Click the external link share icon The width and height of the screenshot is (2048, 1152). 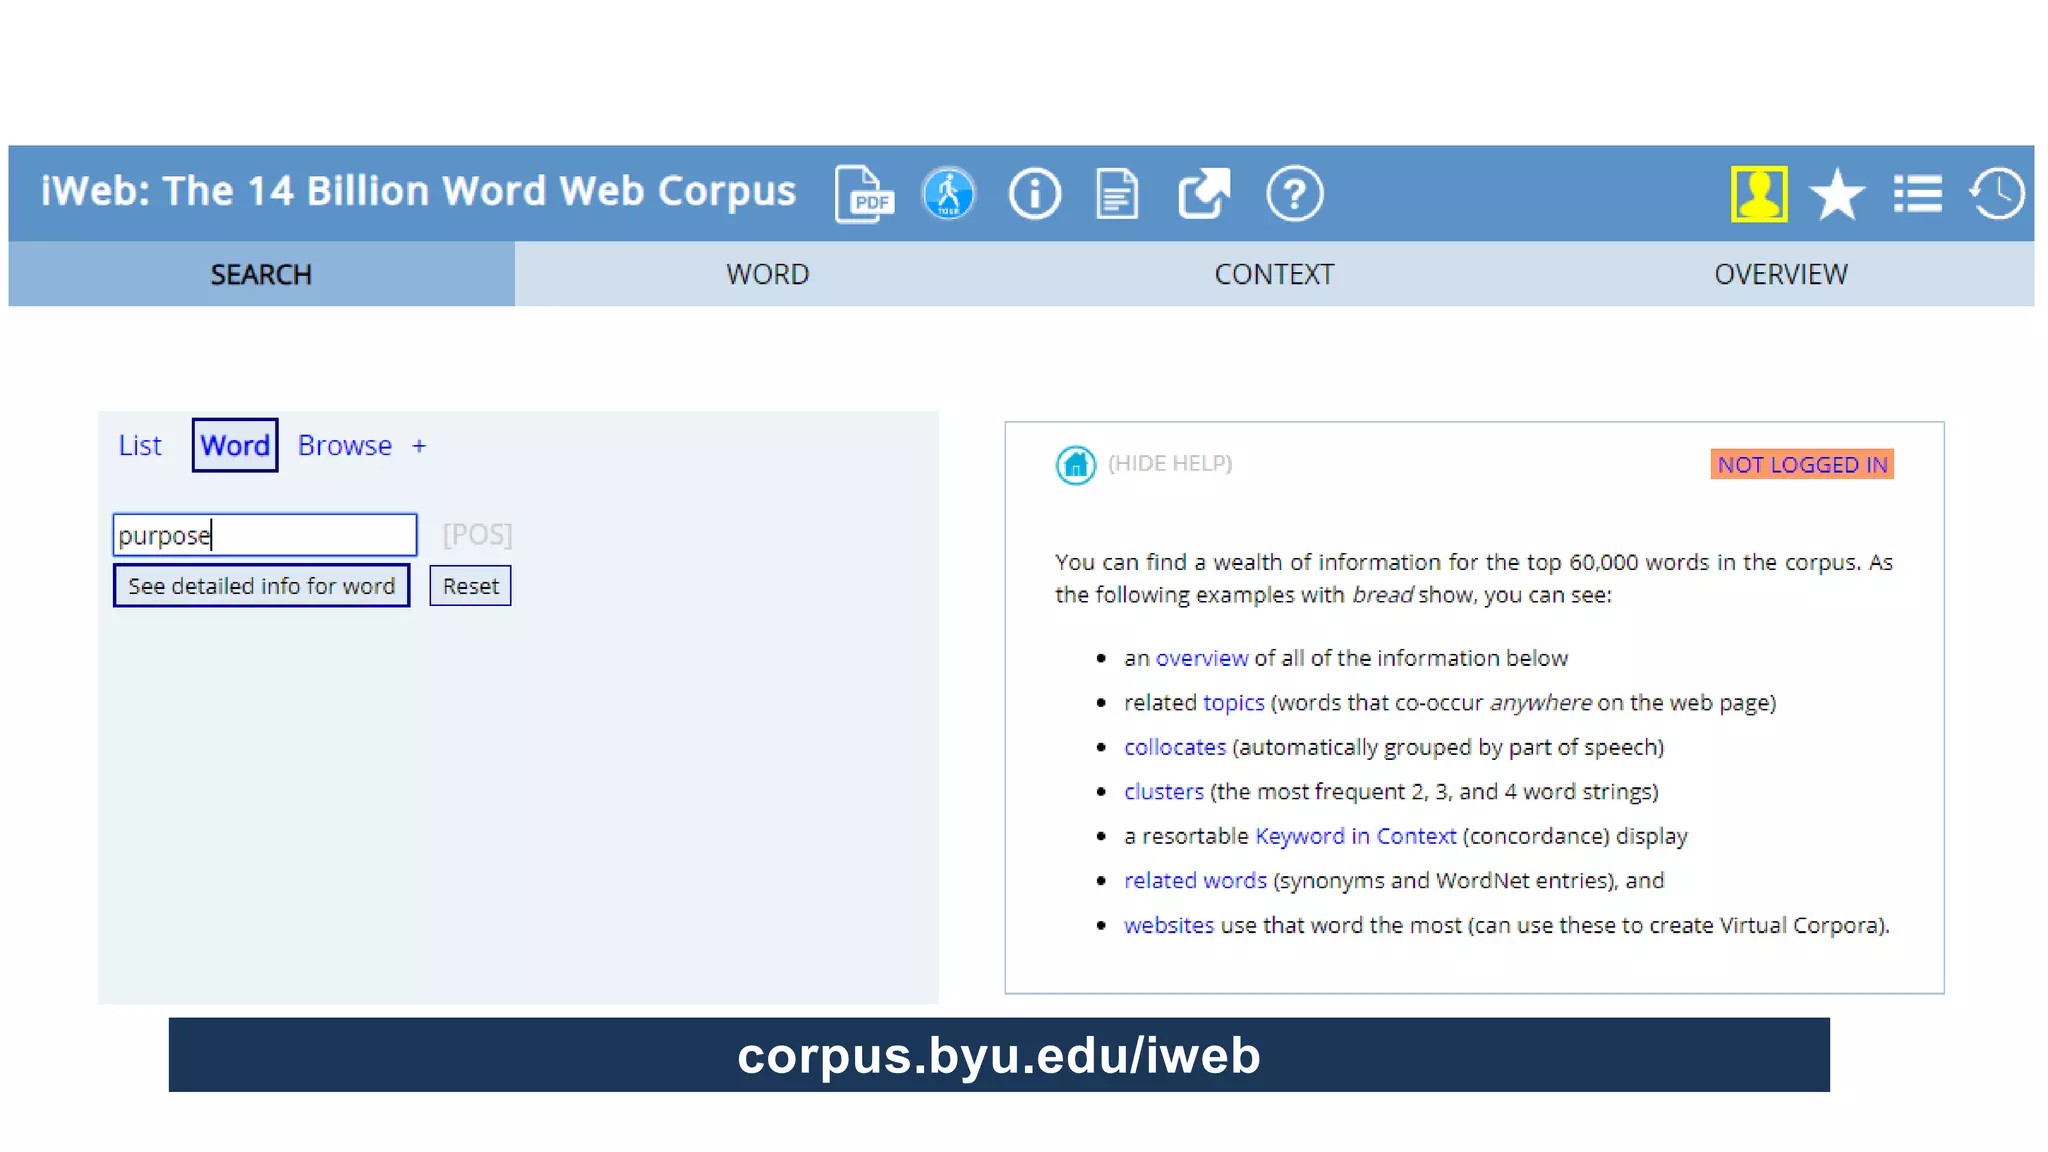click(1203, 194)
